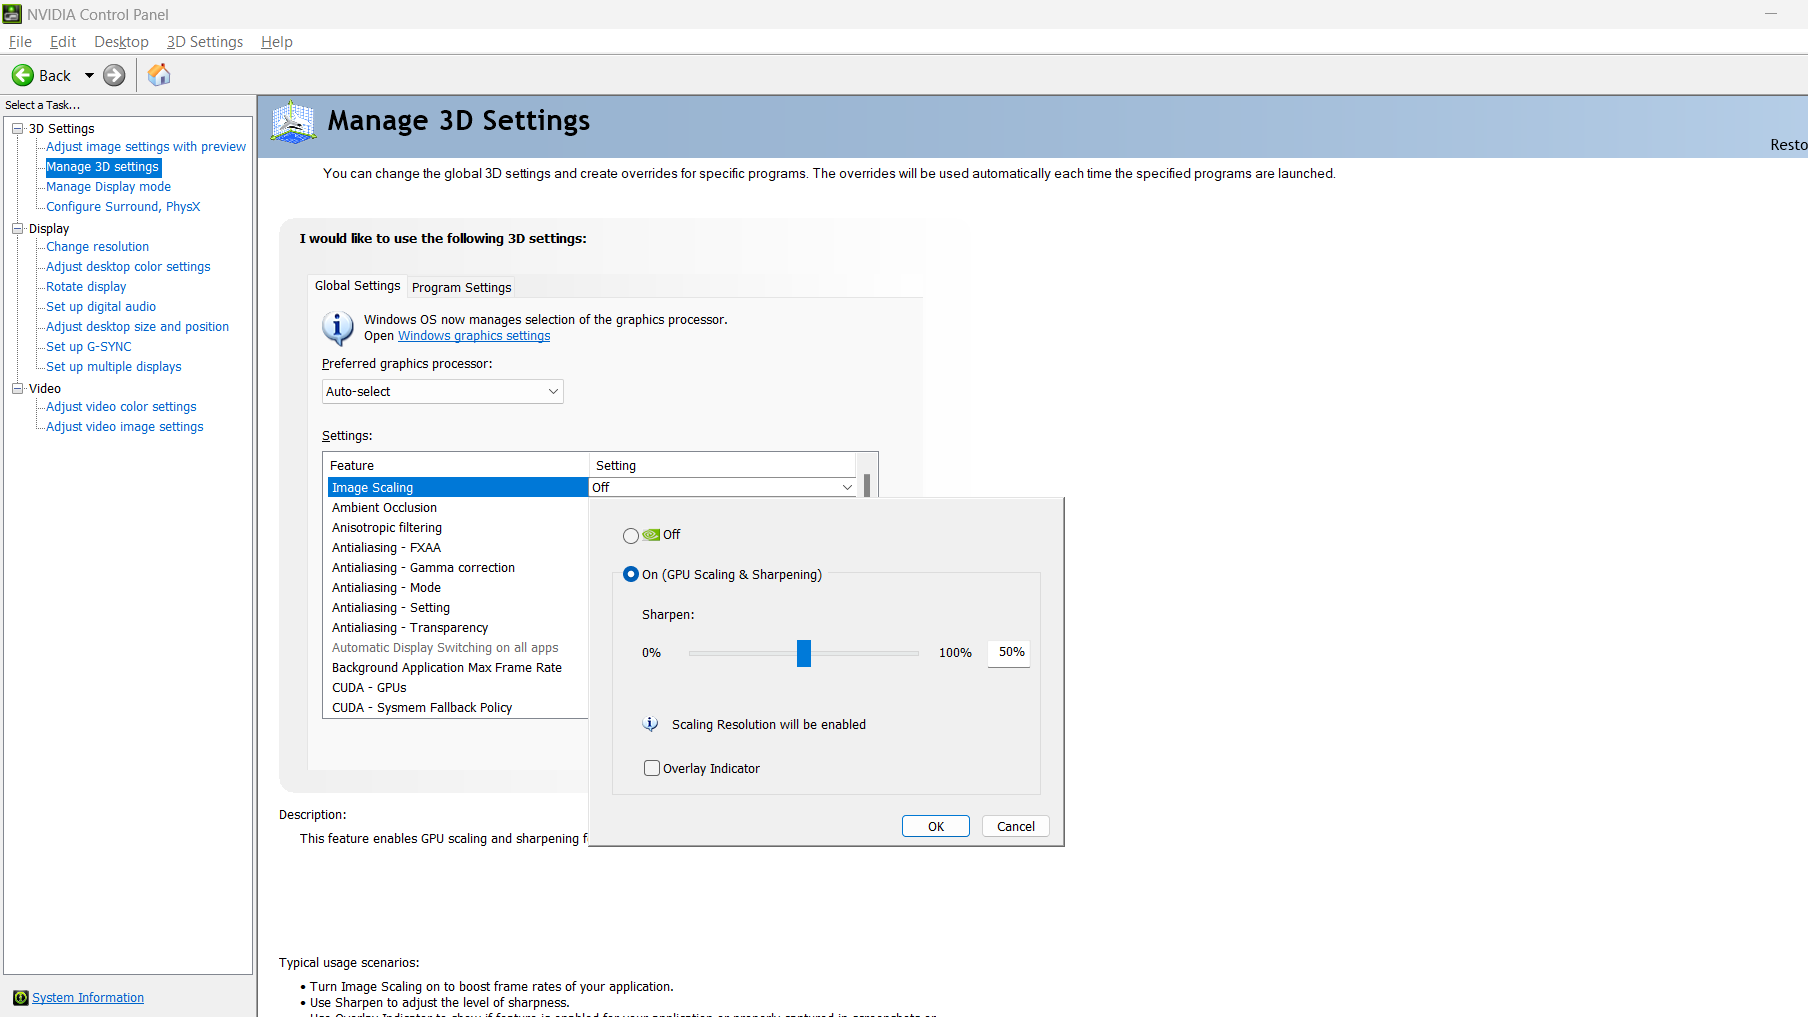Screen dimensions: 1808x1017
Task: Select CUDA - Sysmem Fallback Policy row
Action: 458,708
